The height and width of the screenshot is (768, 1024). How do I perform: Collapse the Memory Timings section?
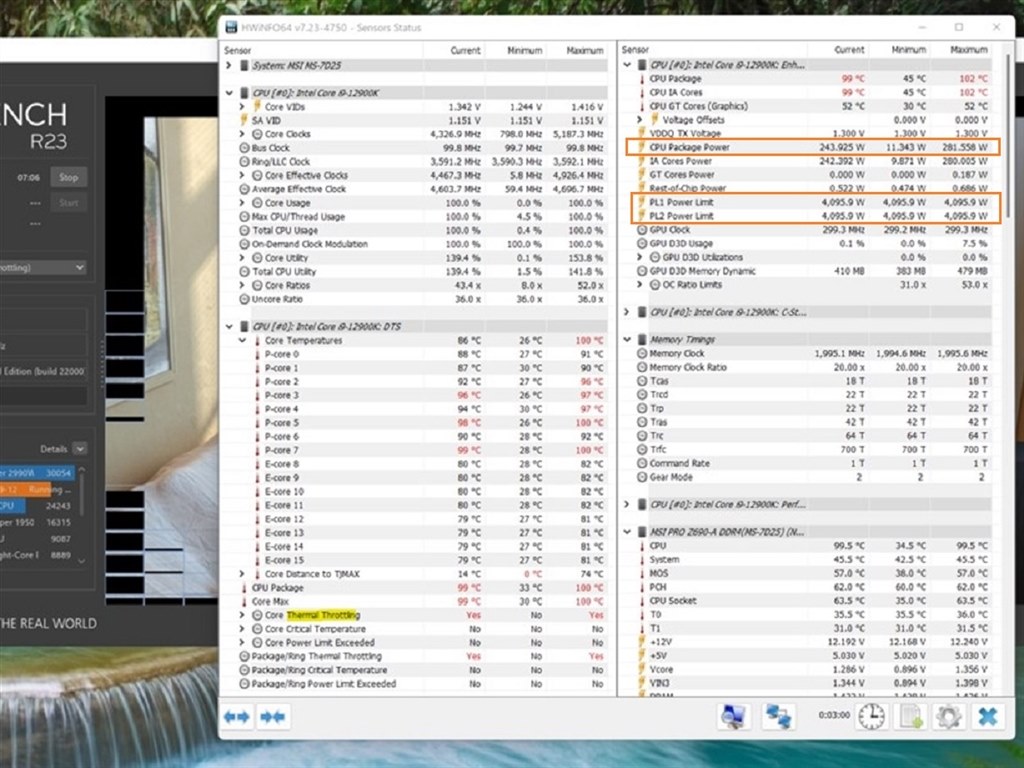coord(628,339)
